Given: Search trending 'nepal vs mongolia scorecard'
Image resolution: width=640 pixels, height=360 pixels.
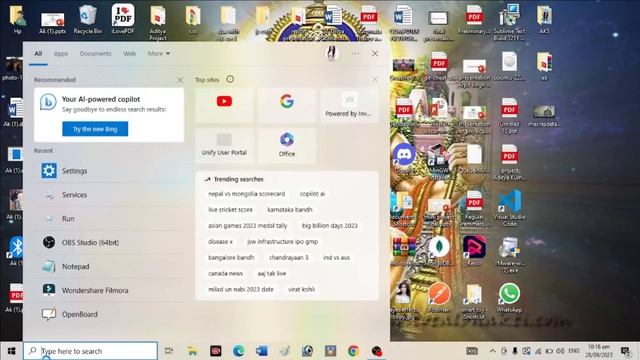Looking at the screenshot, I should pyautogui.click(x=247, y=194).
